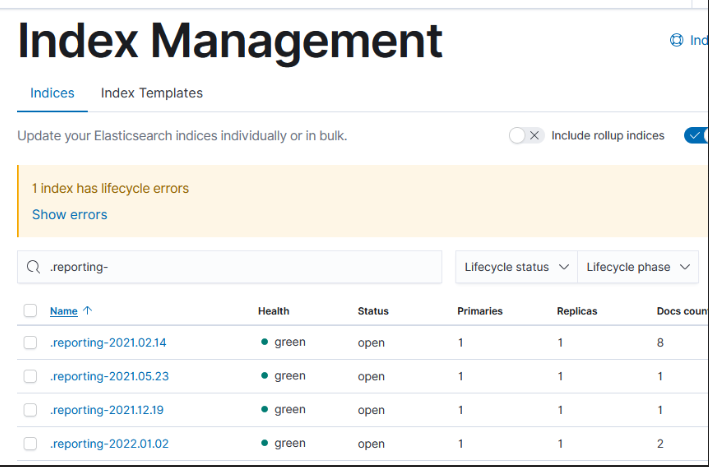Open the .reporting-2021.12.19 index details
This screenshot has height=467, width=709.
(x=107, y=410)
